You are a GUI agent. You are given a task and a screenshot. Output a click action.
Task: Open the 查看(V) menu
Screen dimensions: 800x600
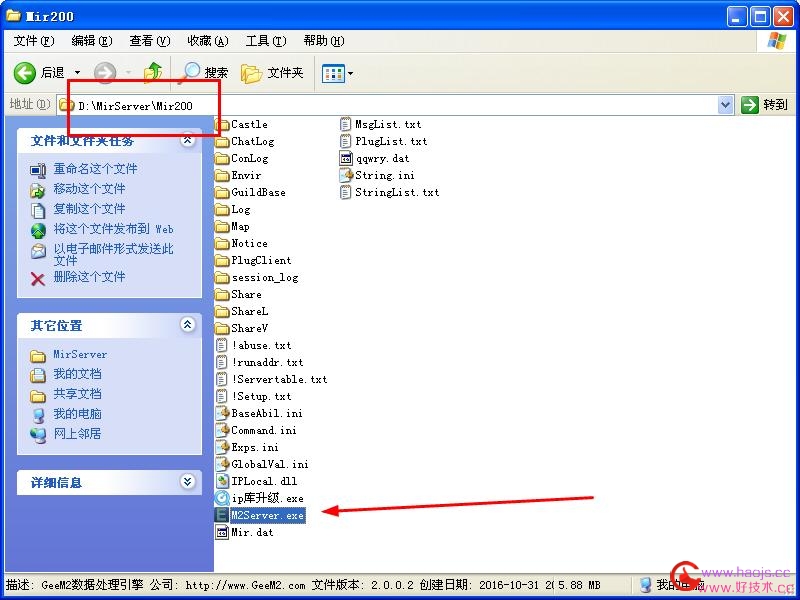click(x=149, y=41)
